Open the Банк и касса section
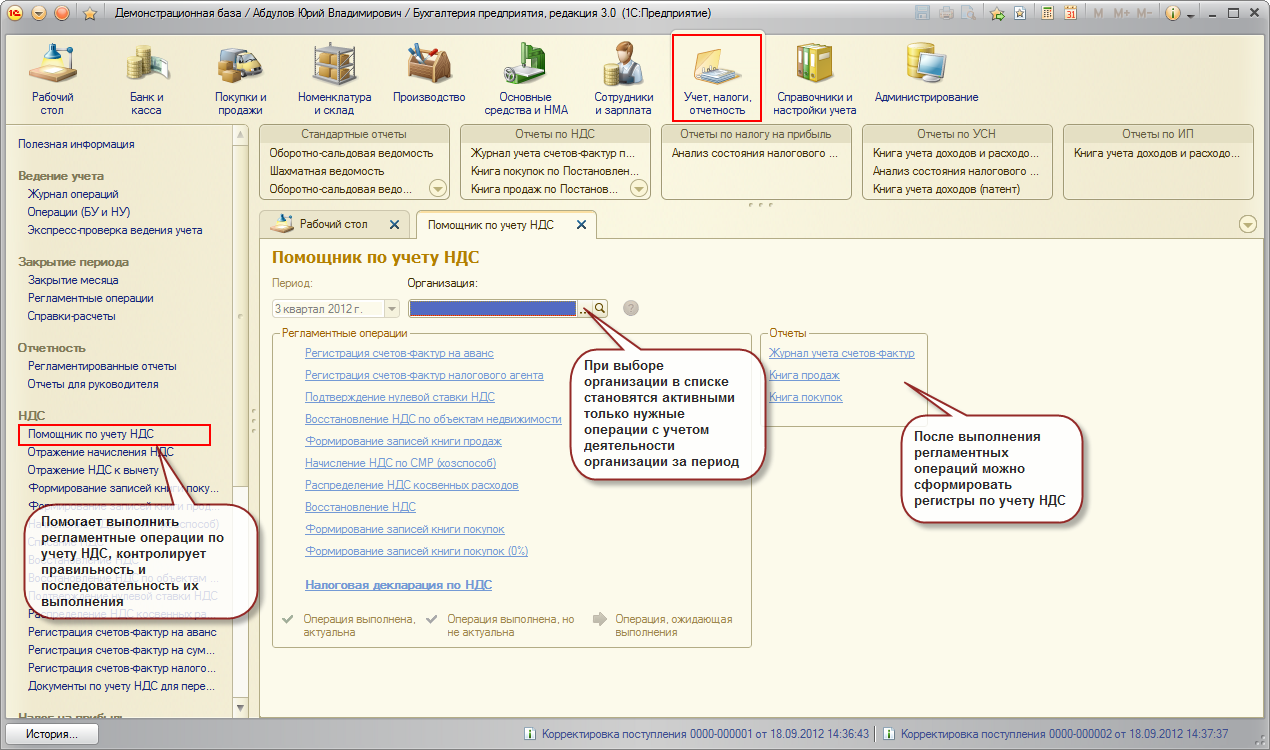 (x=146, y=80)
